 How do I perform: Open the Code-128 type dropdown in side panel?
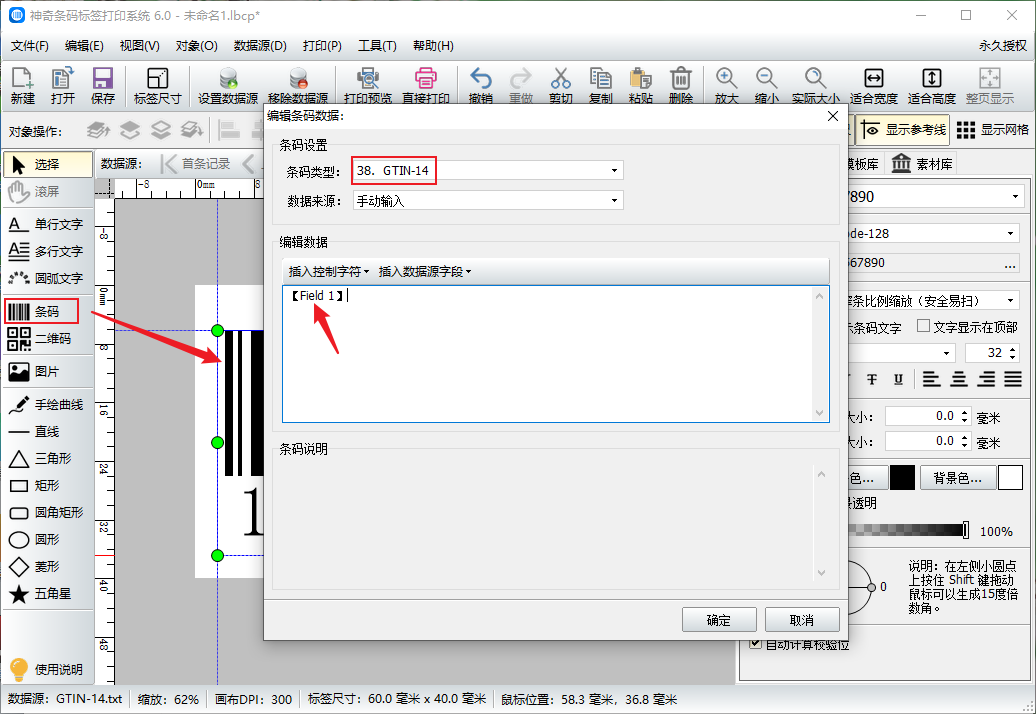(x=1010, y=233)
